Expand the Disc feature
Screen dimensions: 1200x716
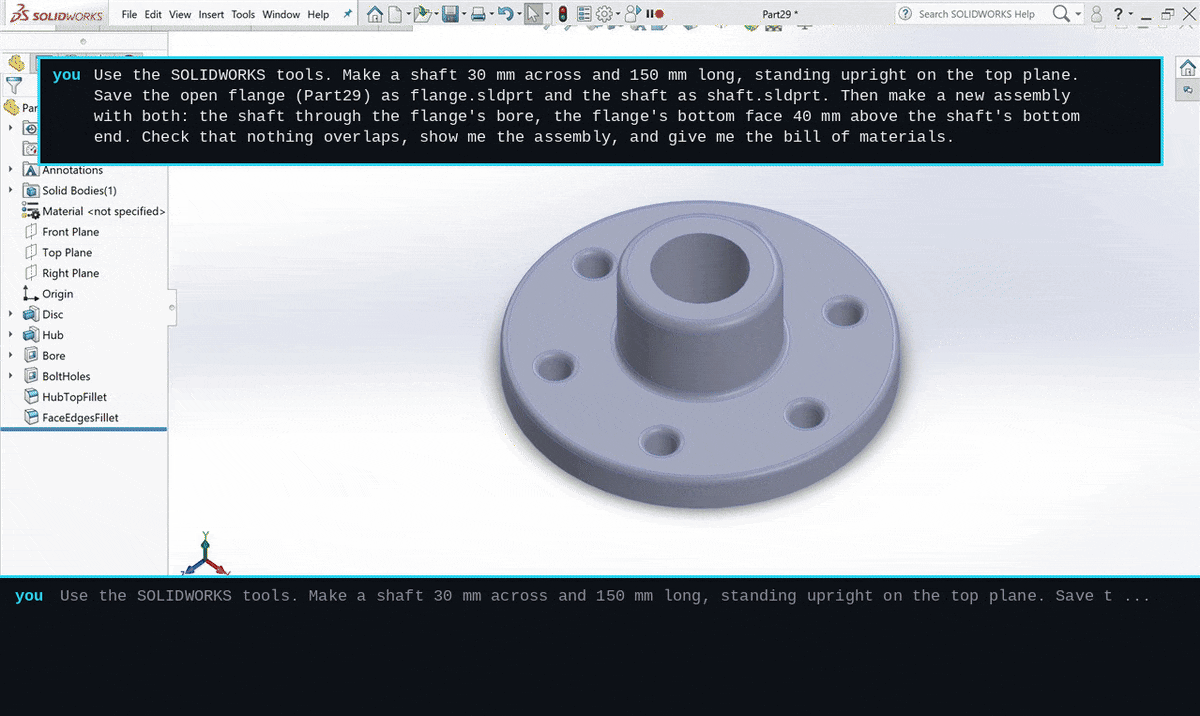[x=11, y=314]
